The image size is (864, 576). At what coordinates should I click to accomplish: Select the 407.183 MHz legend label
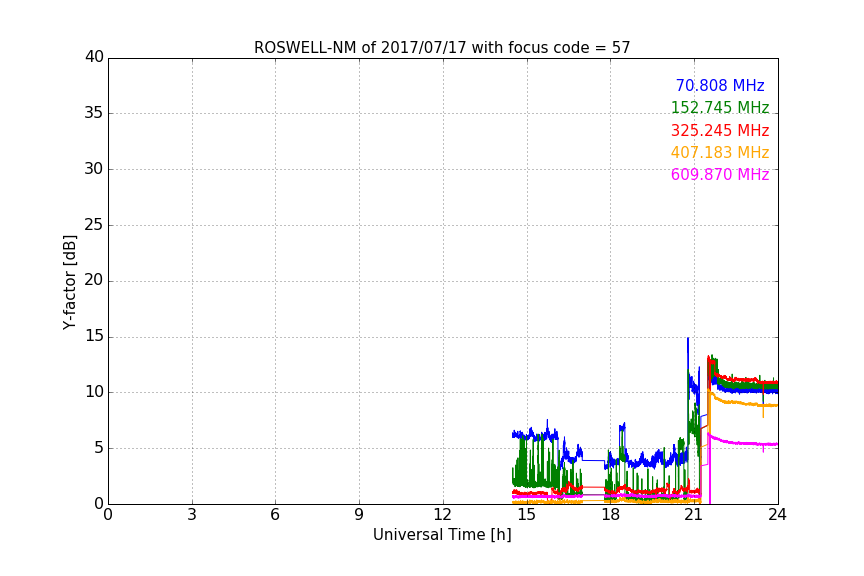click(720, 152)
